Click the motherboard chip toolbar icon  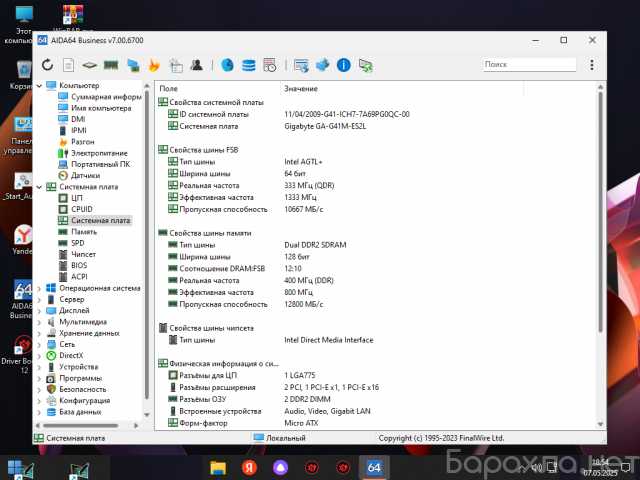click(89, 65)
